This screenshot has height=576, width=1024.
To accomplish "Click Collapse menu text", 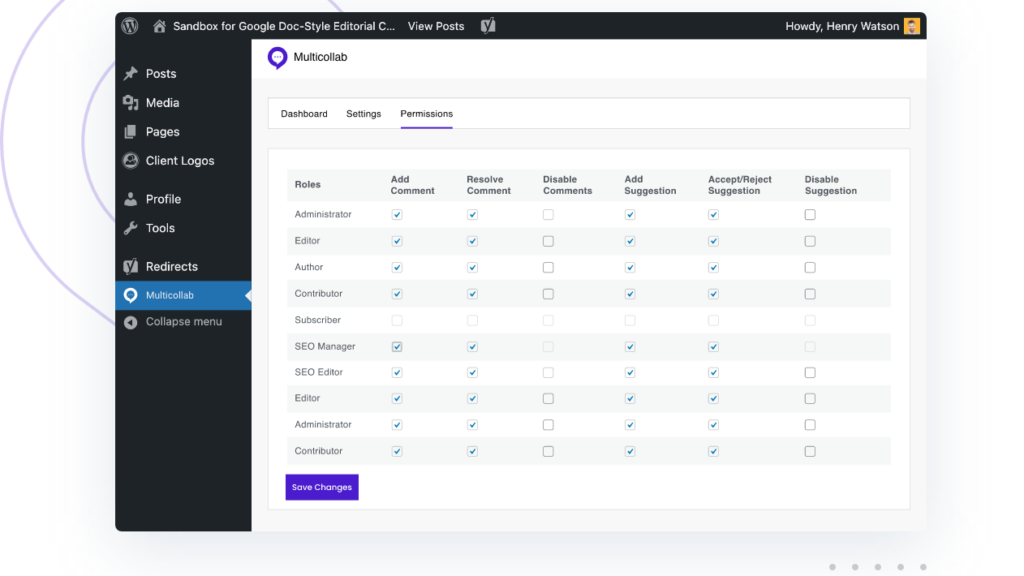I will tap(184, 321).
